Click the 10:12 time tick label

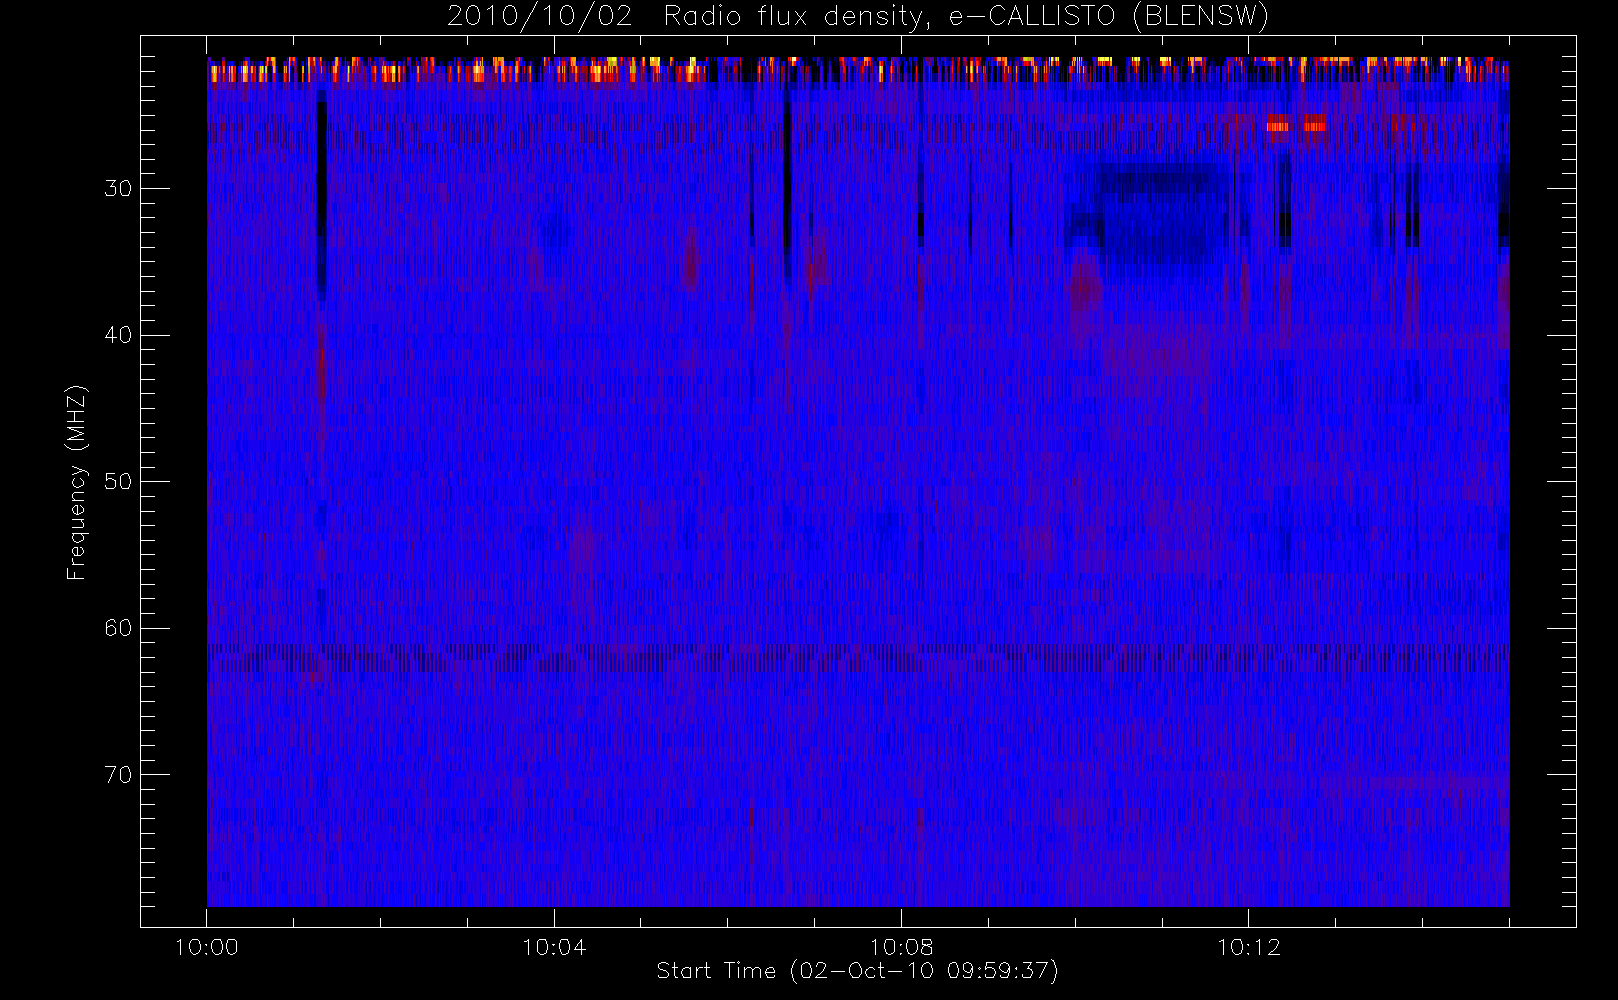click(x=1248, y=947)
